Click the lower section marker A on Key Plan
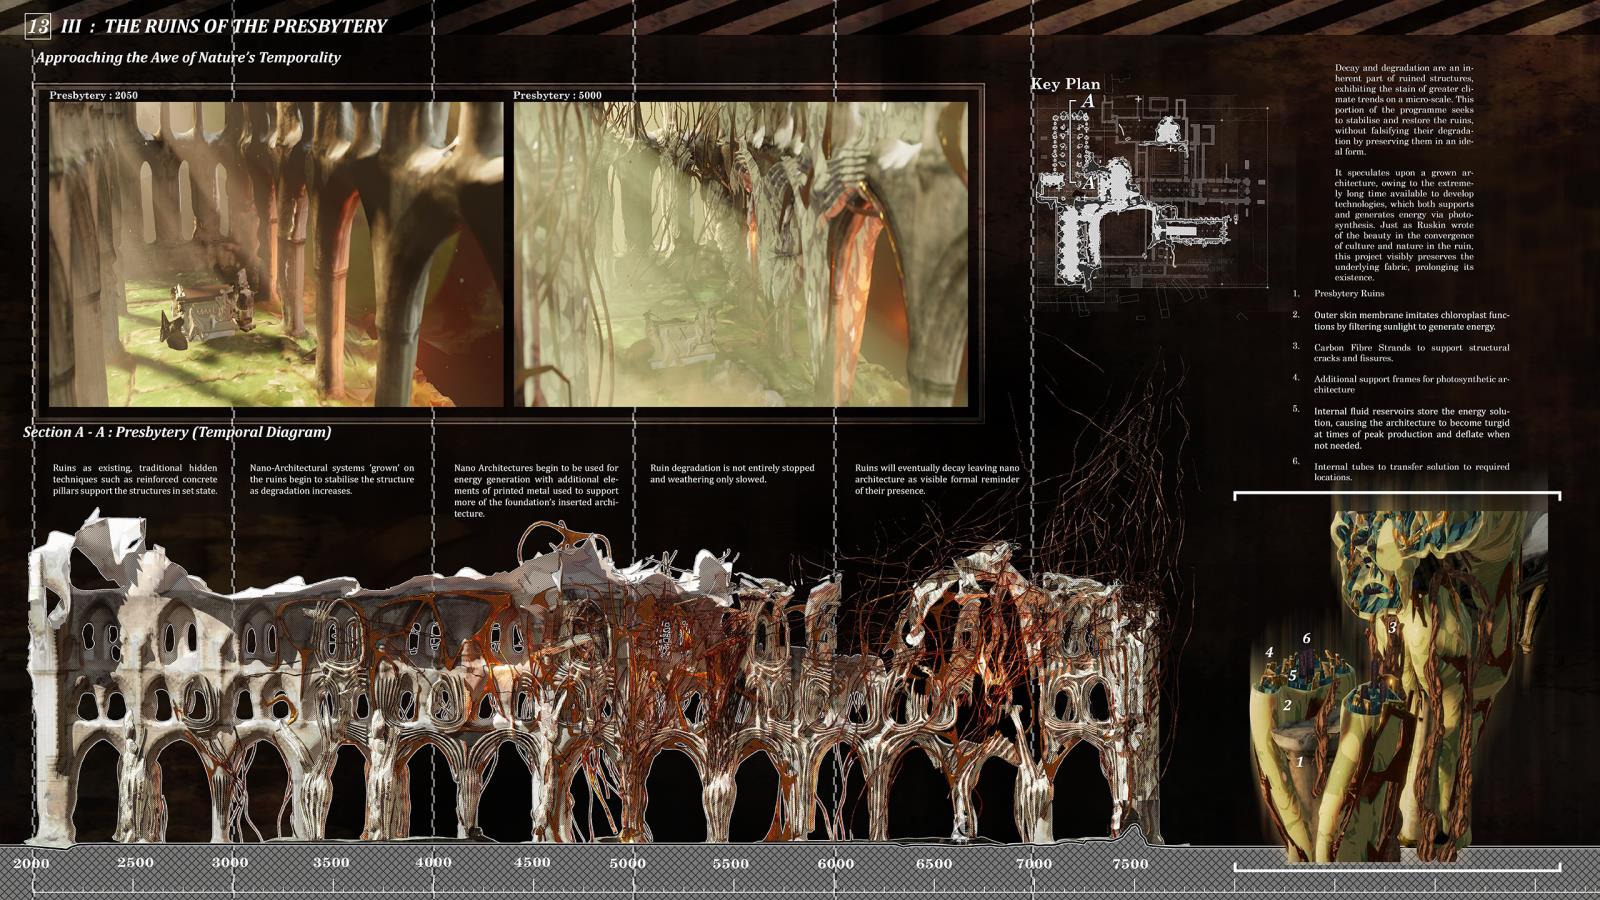Screen dimensions: 1600x900 click(x=1089, y=184)
